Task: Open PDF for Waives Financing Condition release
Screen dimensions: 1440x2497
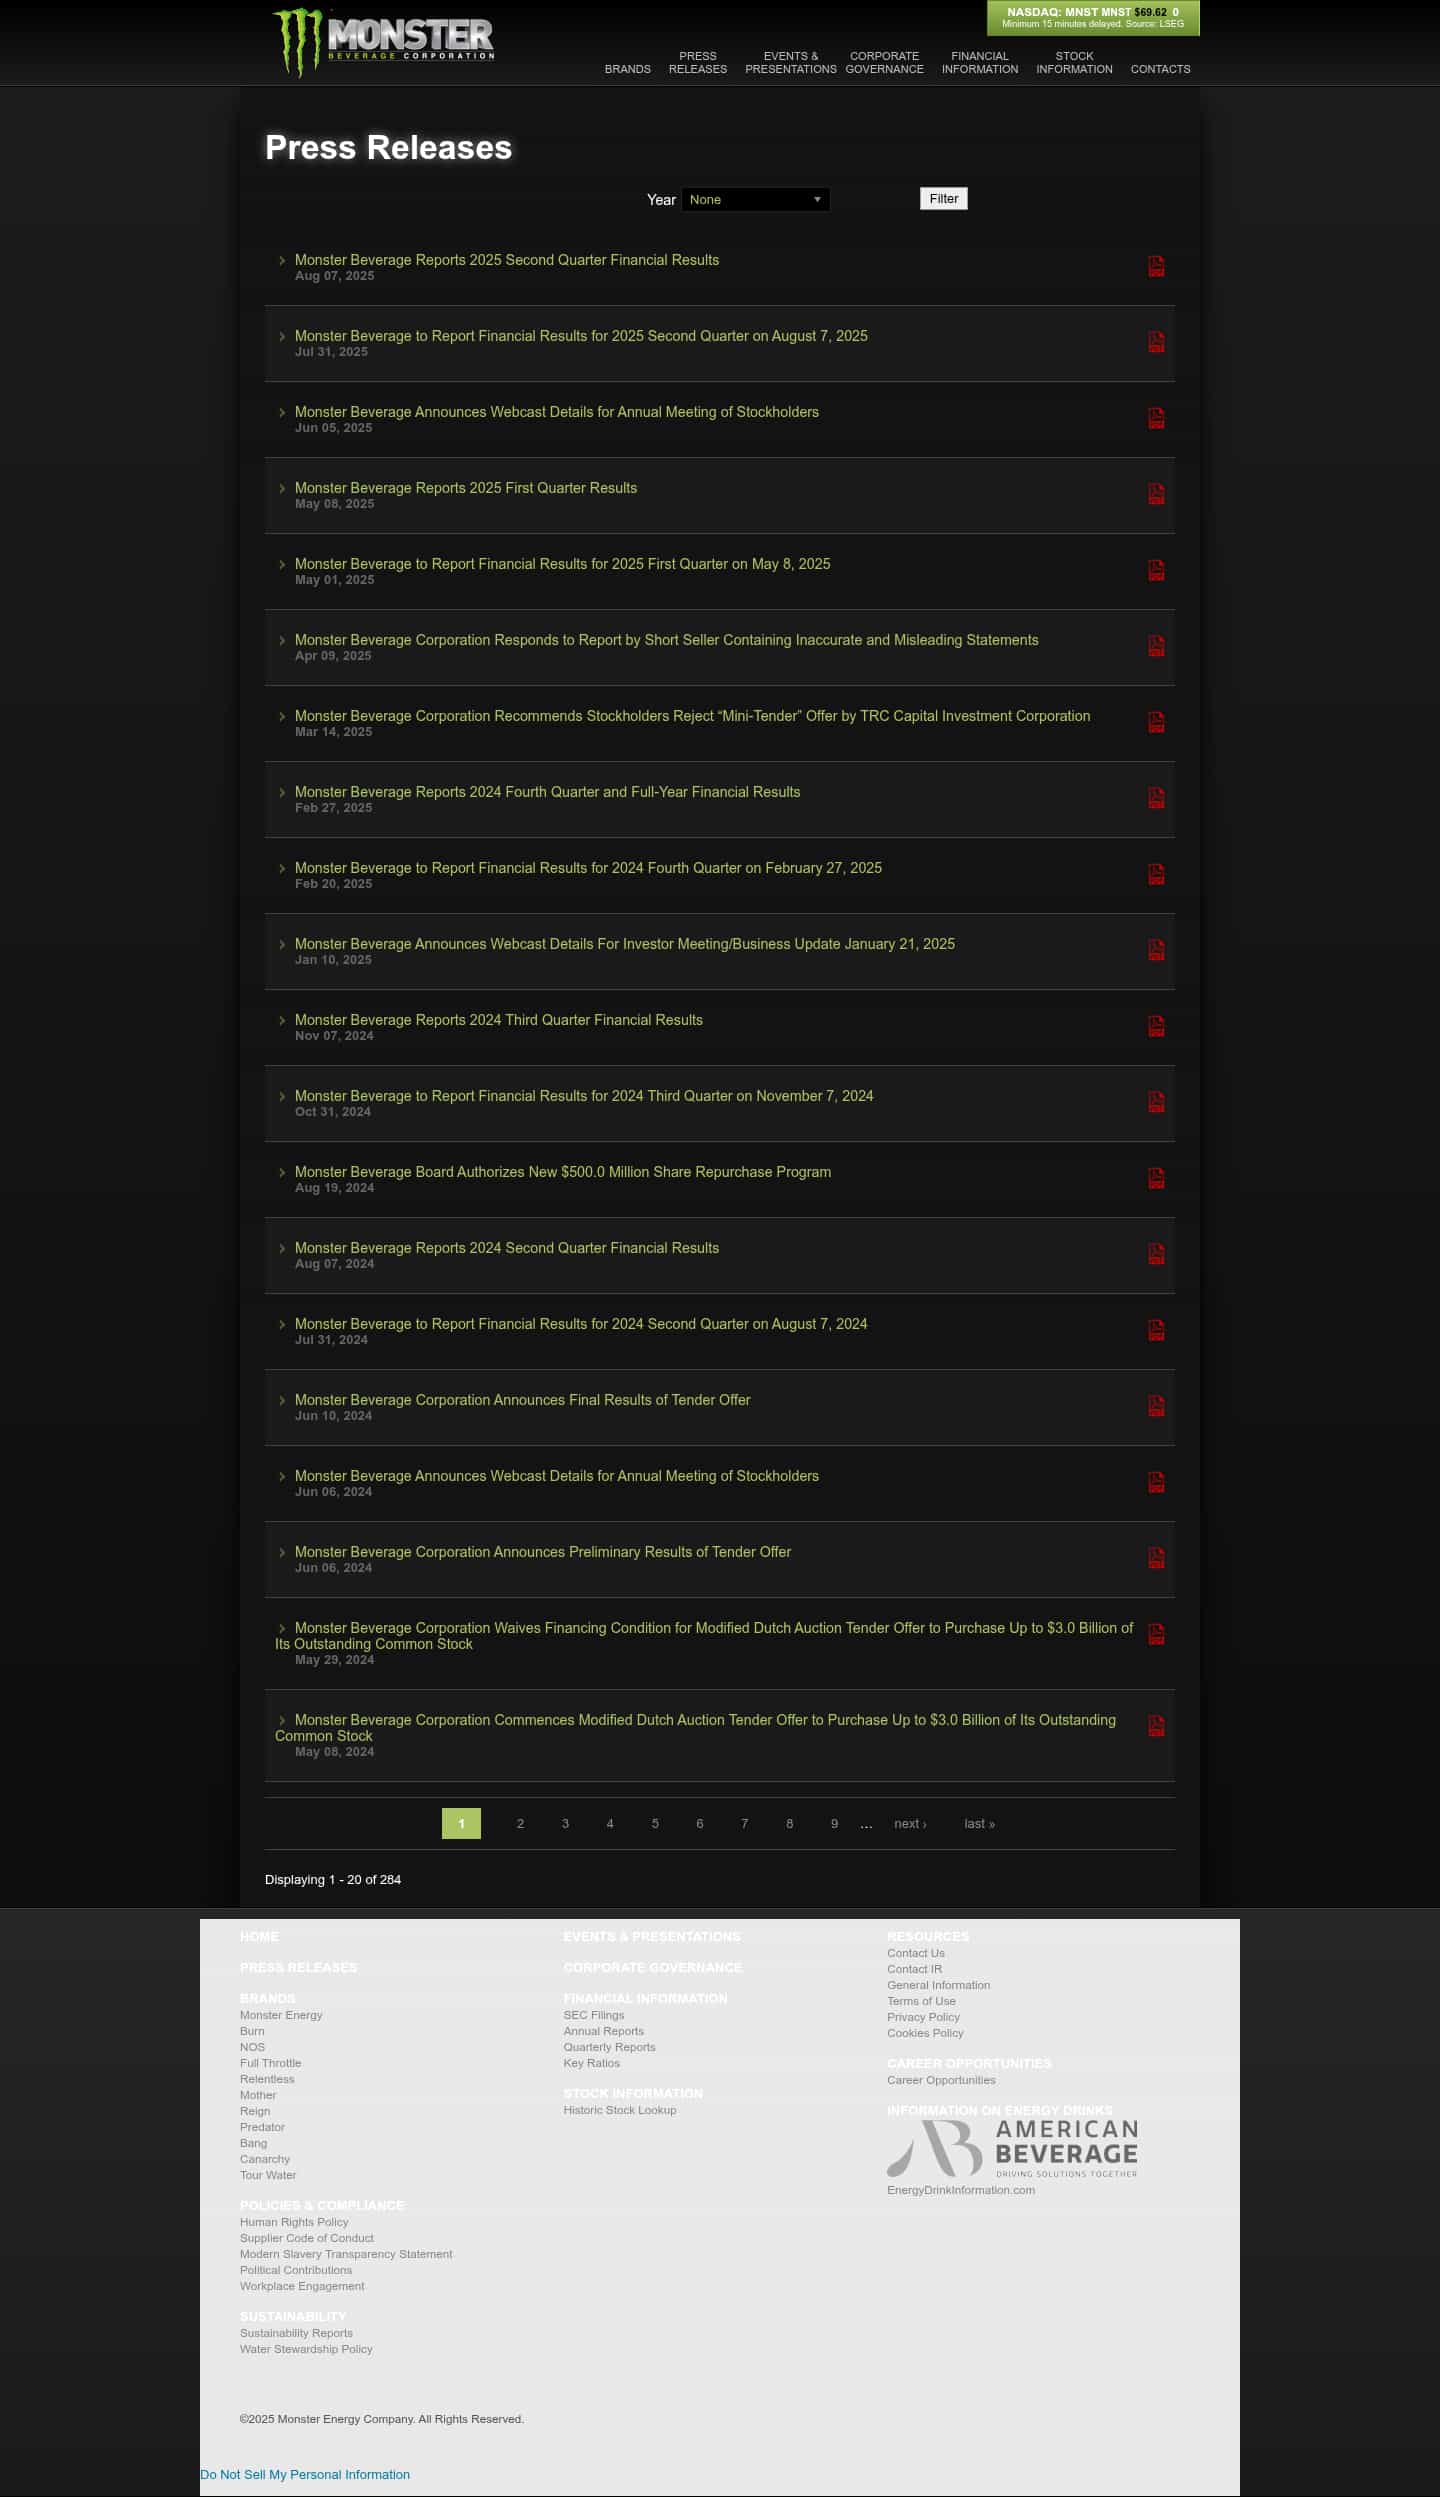Action: point(1156,1634)
